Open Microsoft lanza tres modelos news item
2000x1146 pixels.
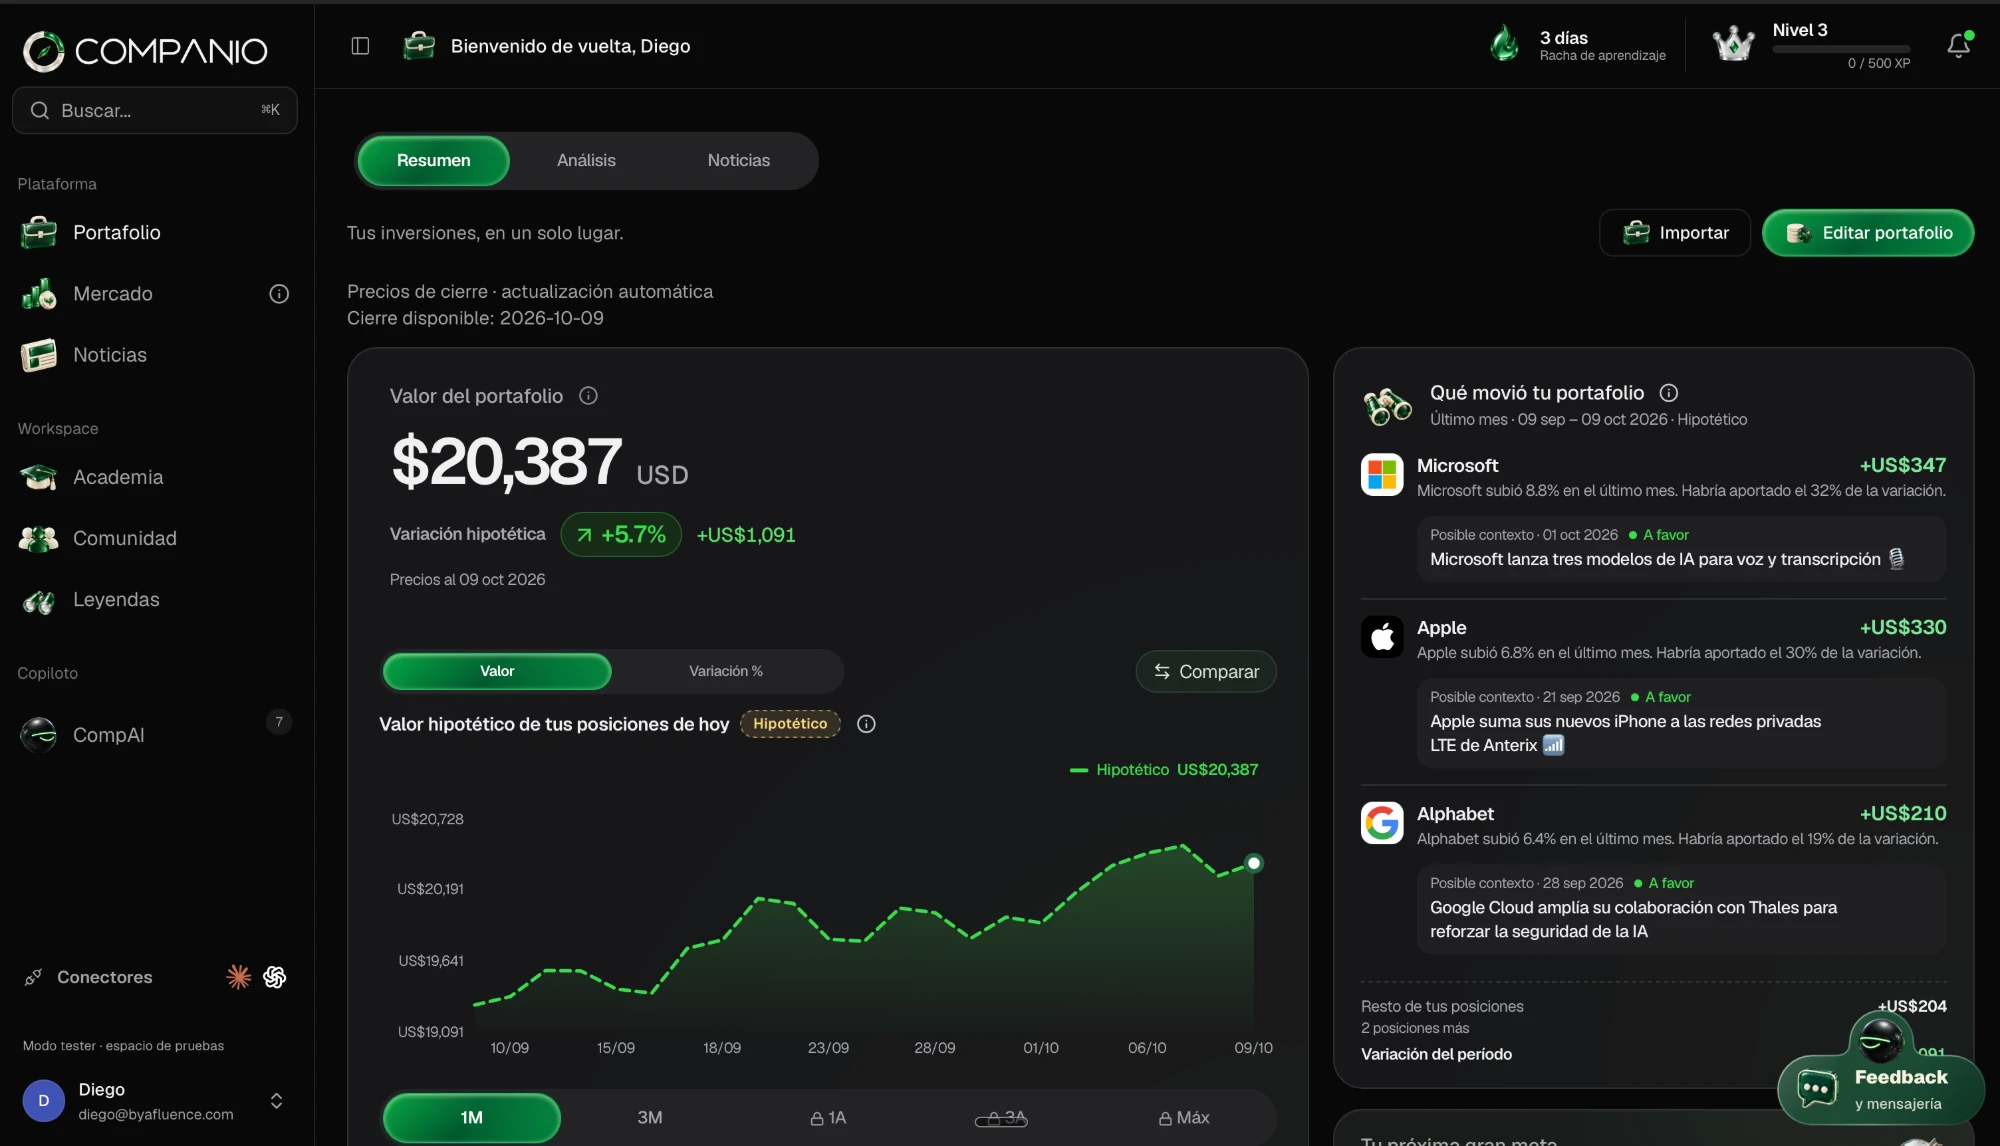1681,548
